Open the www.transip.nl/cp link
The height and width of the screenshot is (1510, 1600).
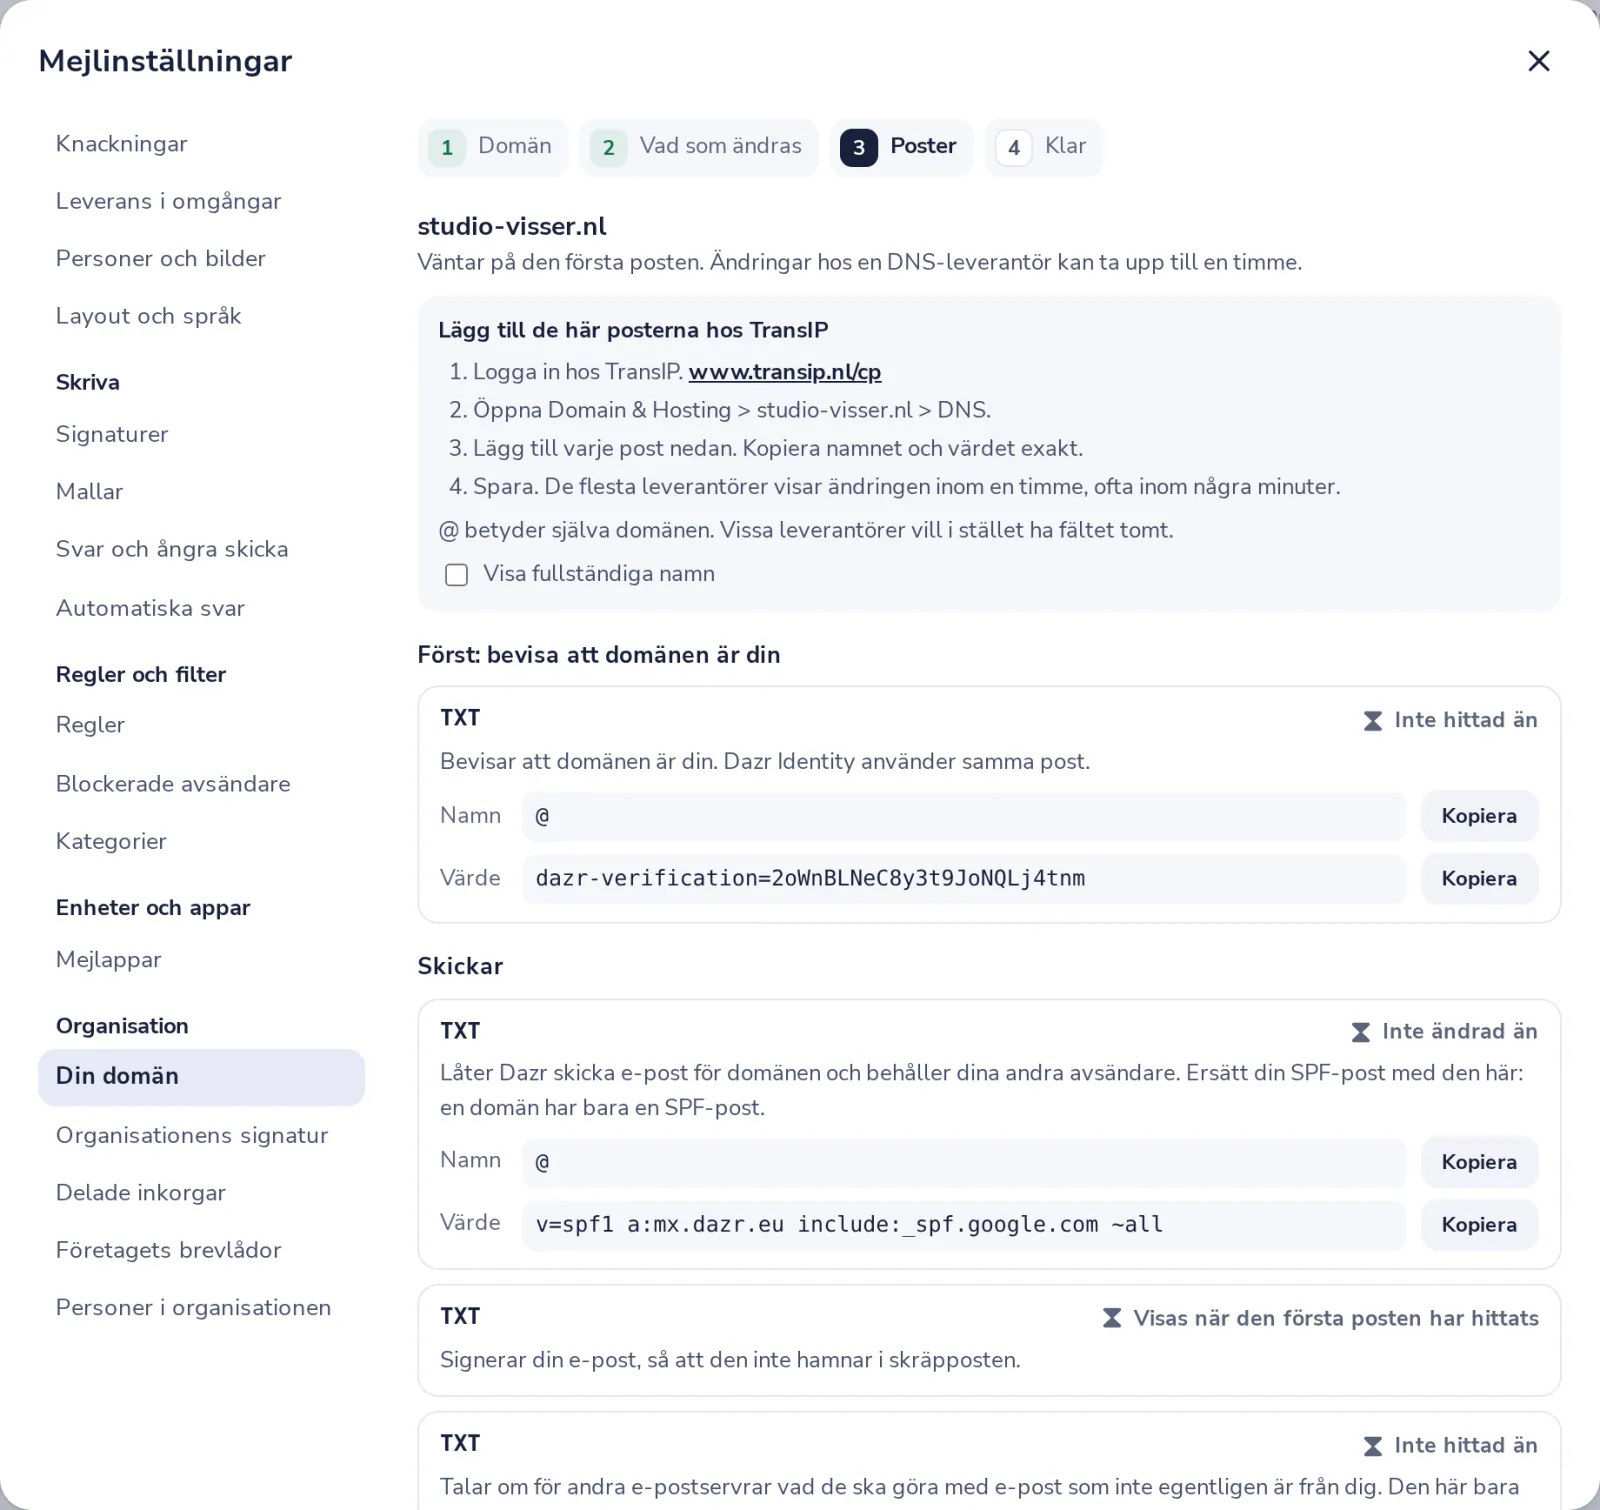(784, 372)
